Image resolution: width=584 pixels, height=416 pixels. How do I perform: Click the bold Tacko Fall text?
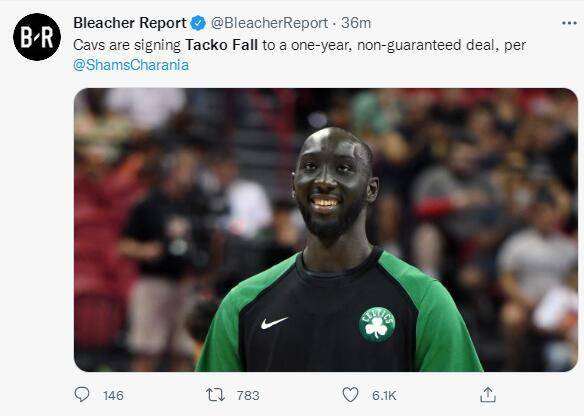[222, 45]
